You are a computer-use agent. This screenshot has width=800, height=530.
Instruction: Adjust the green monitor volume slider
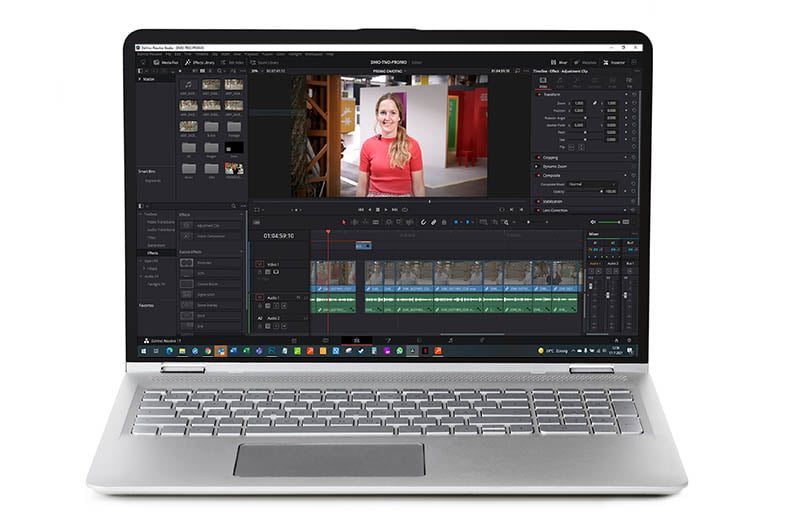coord(609,222)
